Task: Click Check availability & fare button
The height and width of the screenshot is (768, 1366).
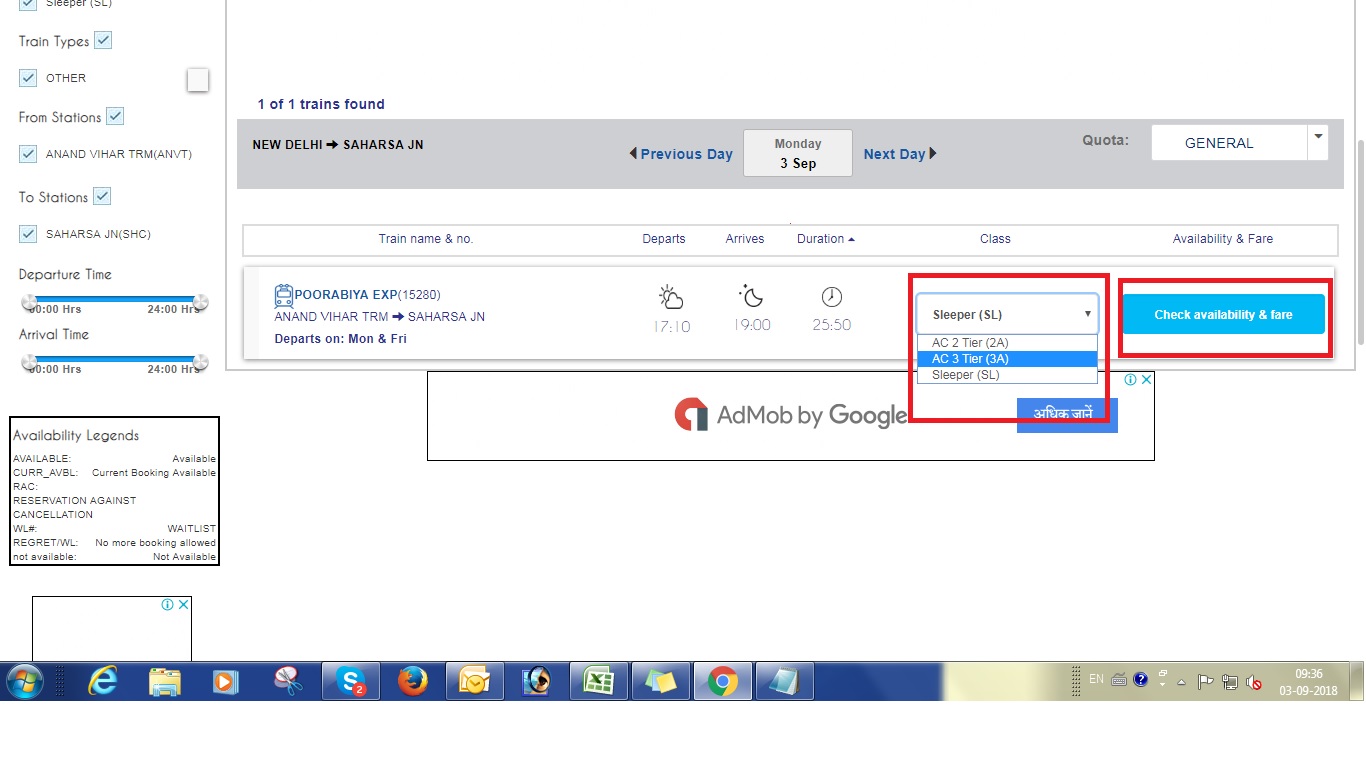Action: point(1223,314)
